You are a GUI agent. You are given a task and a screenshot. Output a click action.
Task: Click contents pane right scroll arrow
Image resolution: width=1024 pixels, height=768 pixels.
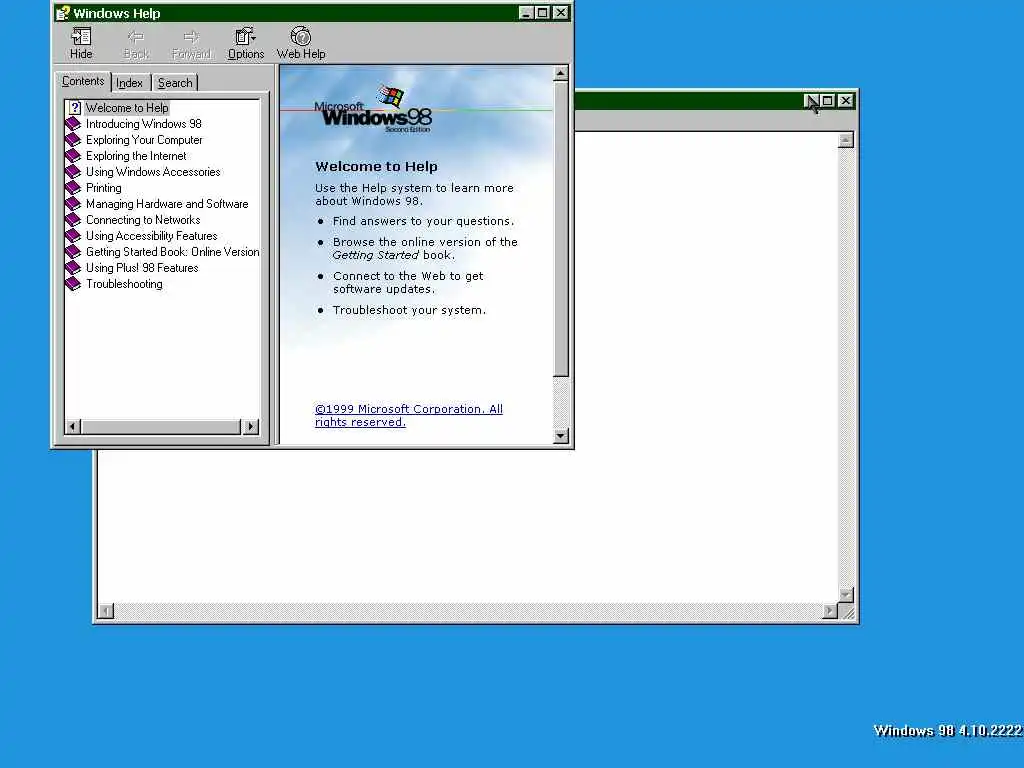click(251, 426)
